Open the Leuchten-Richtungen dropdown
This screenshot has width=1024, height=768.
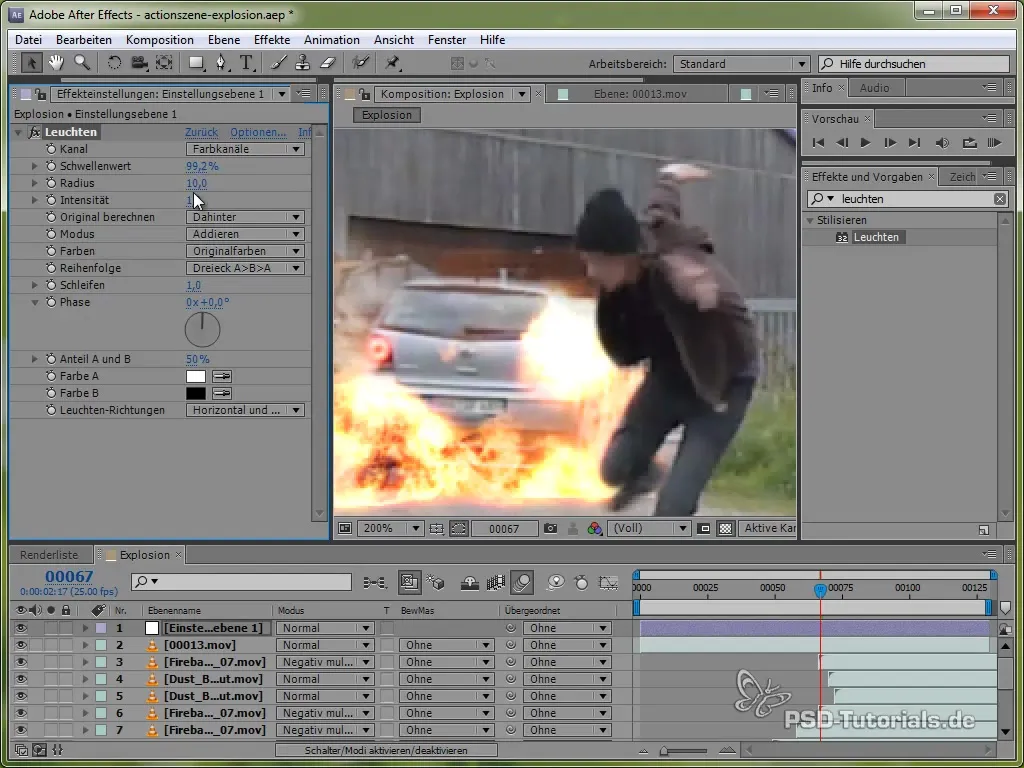(x=246, y=410)
